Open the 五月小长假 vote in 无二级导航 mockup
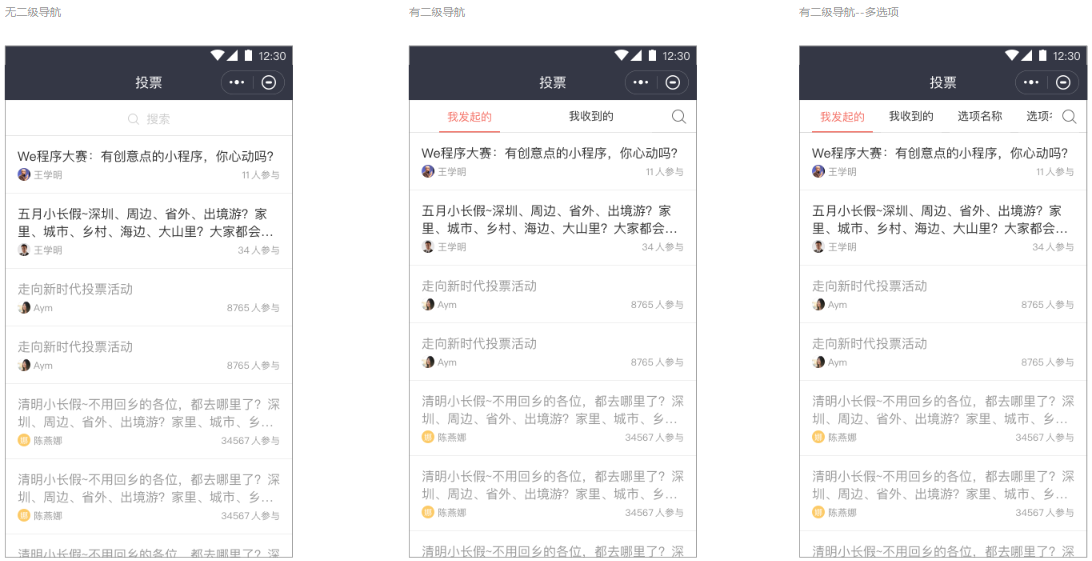 (x=148, y=231)
